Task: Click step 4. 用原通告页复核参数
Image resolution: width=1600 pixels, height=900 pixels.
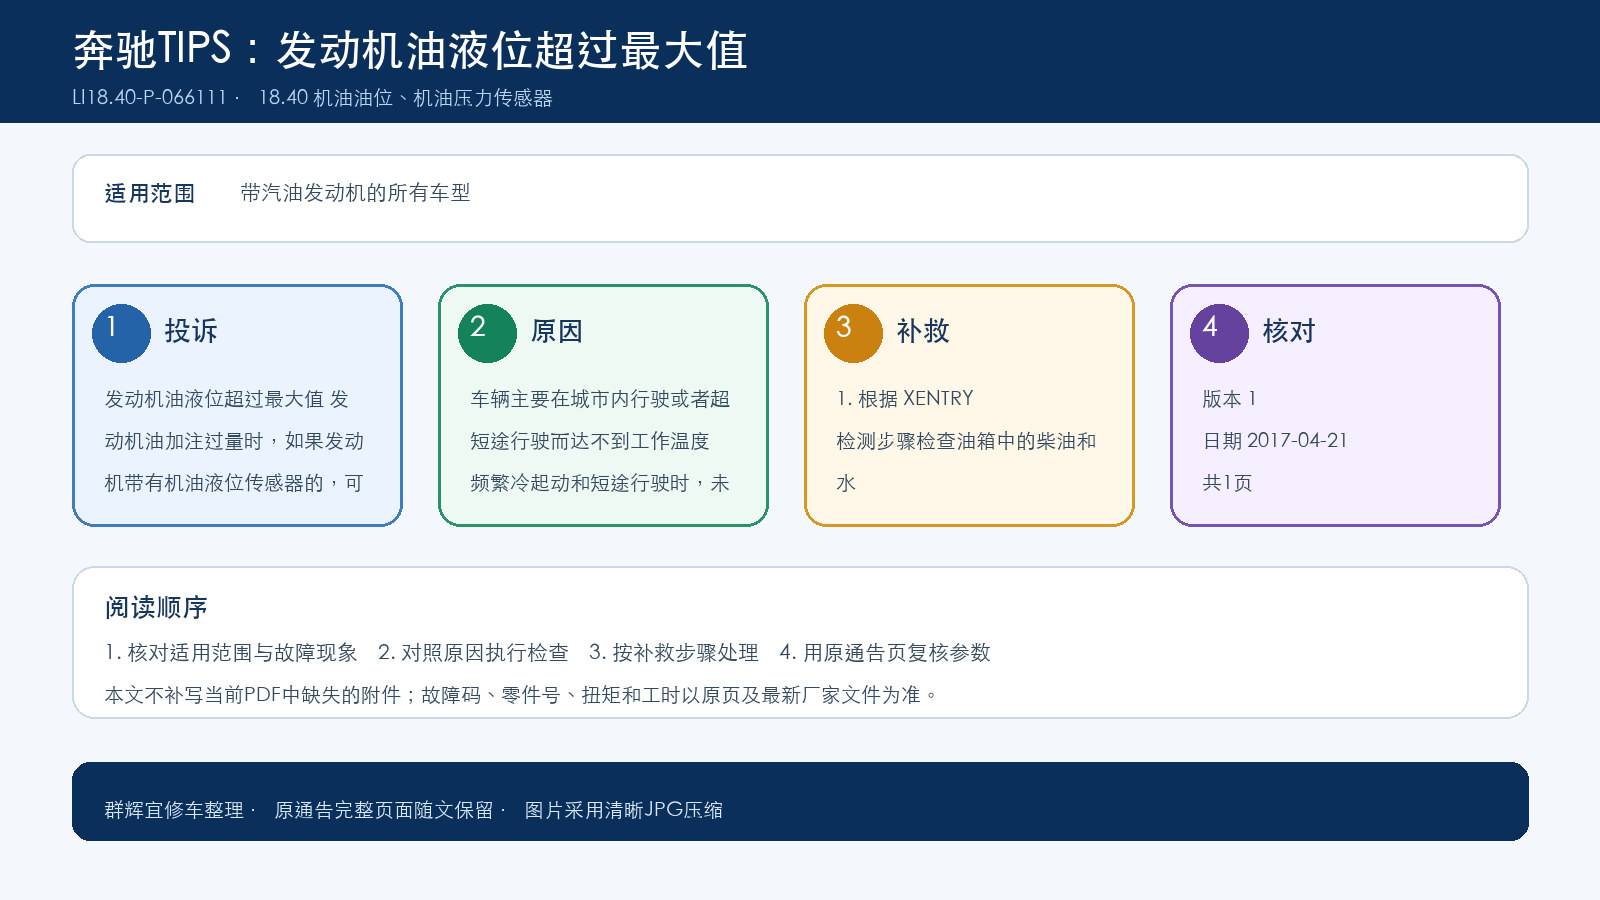Action: (885, 653)
